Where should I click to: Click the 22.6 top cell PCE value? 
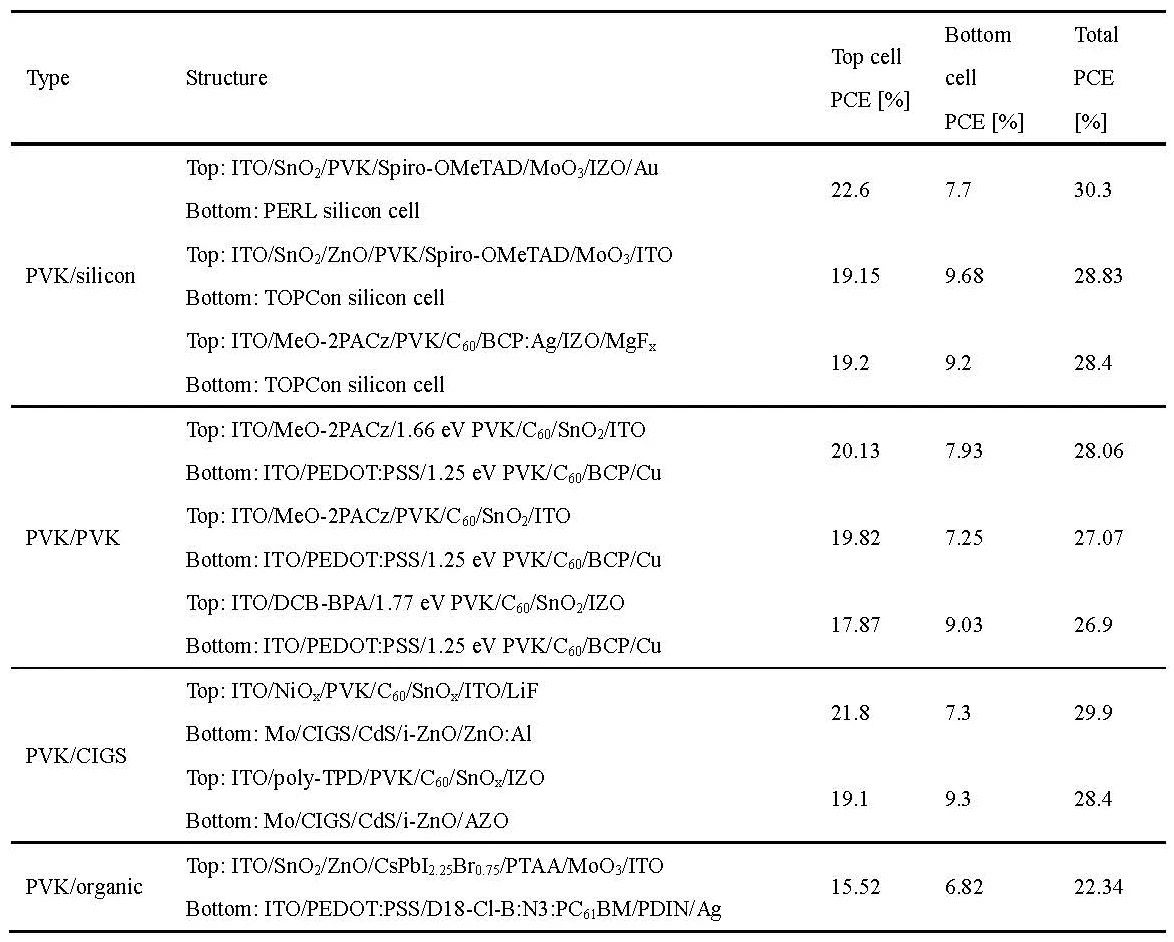[x=850, y=190]
